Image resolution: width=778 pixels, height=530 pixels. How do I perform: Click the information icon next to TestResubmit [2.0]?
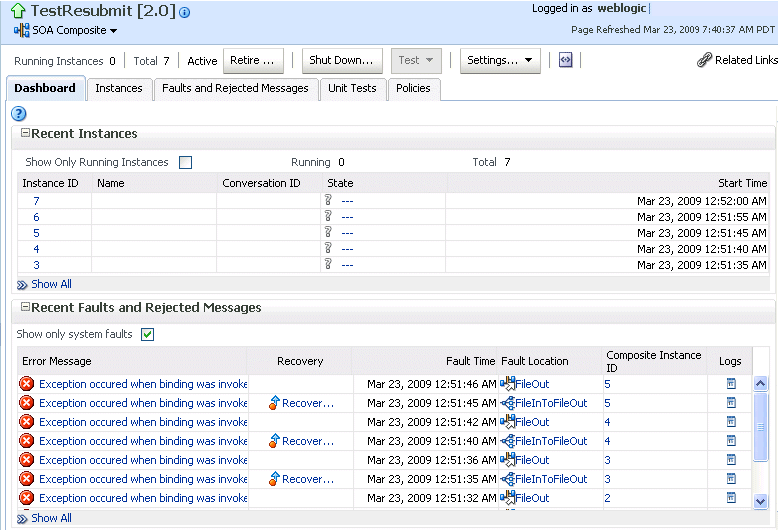coord(185,12)
